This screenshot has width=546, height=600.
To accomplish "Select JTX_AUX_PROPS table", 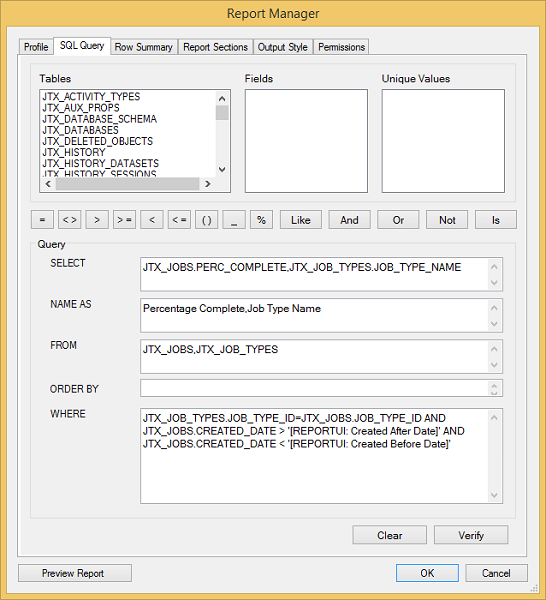I will (x=81, y=108).
